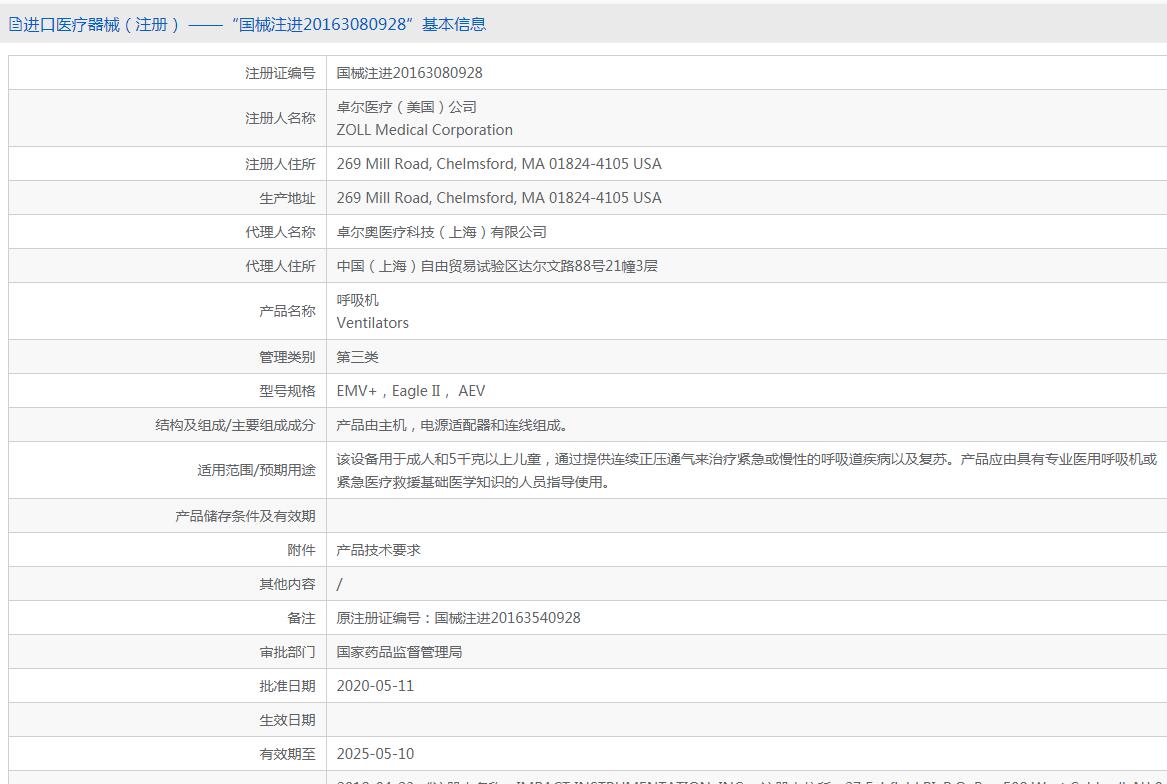
Task: Click the 管理类别 value 第三类
Action: pos(357,357)
